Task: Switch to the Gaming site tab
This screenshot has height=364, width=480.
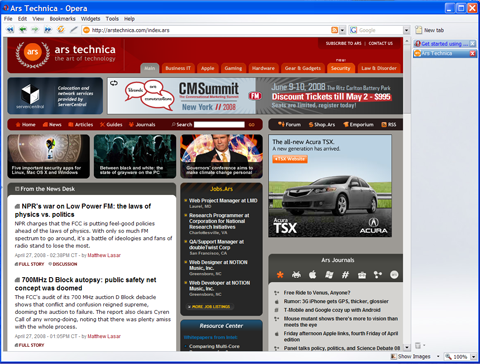Action: (x=233, y=68)
